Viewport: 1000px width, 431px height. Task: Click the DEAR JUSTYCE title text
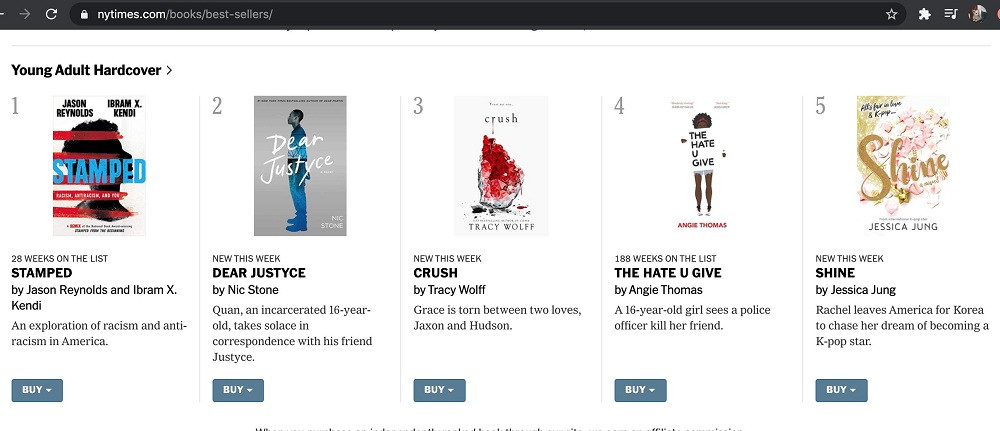tap(259, 273)
